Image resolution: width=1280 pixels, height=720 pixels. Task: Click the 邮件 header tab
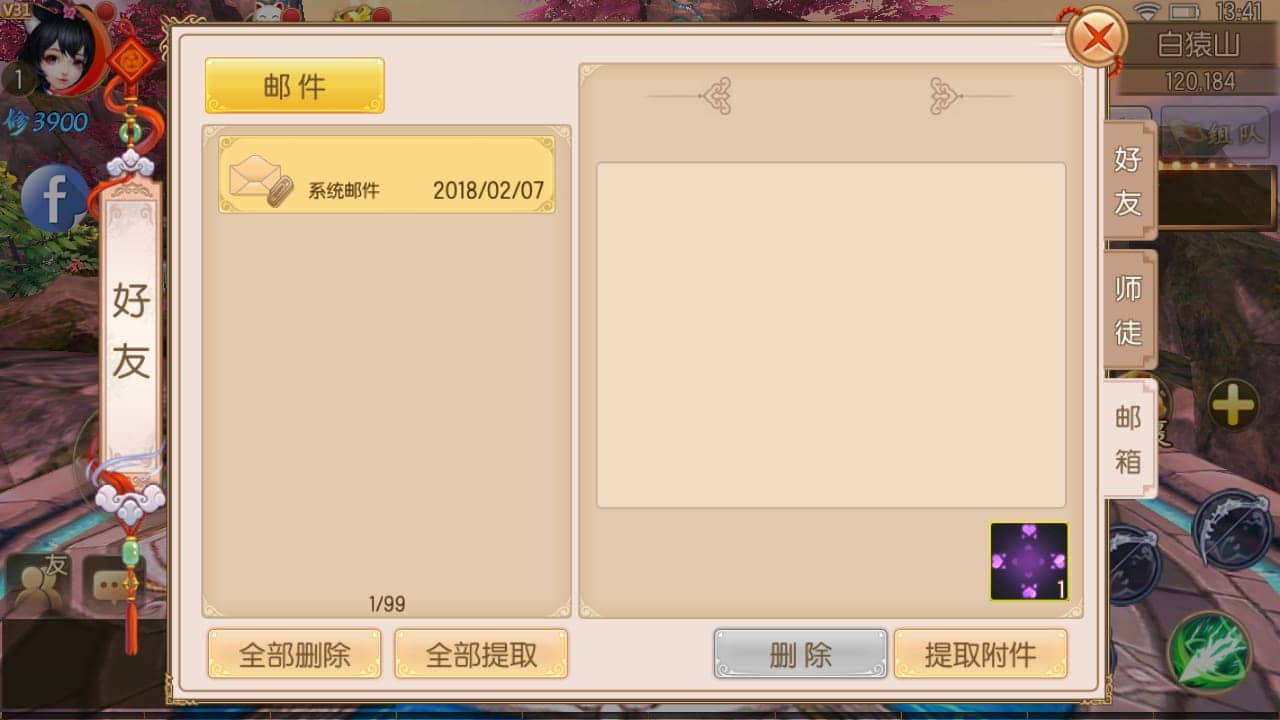(295, 86)
